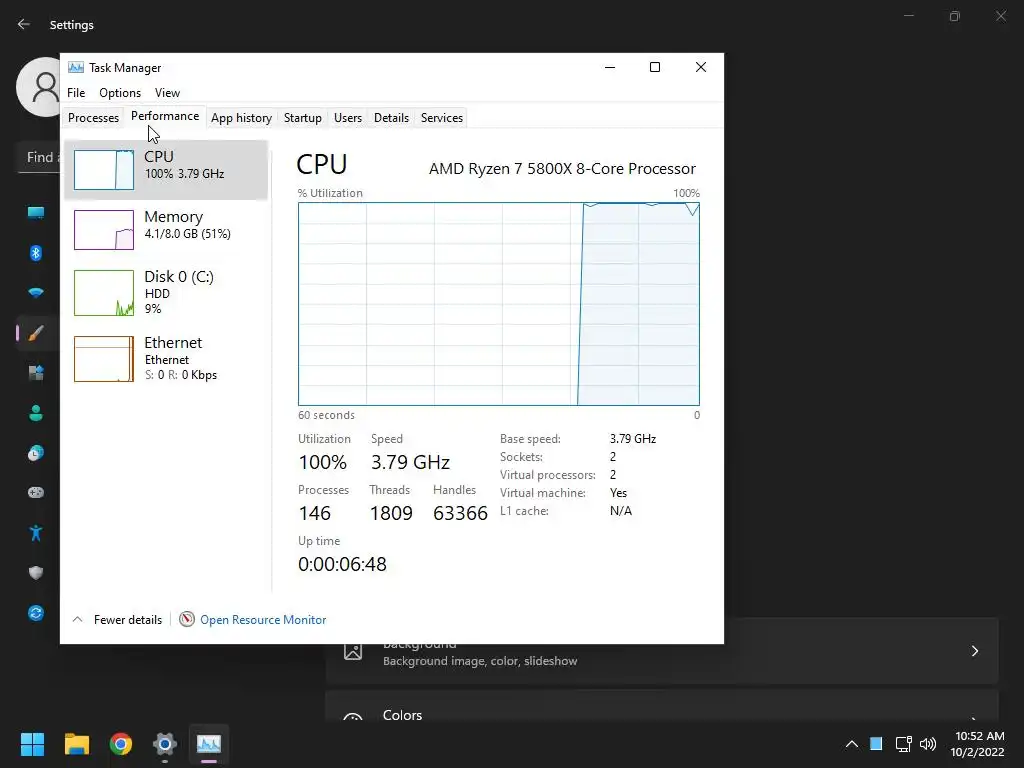Click the Resource Monitor gauge icon
This screenshot has height=768, width=1024.
[x=187, y=619]
